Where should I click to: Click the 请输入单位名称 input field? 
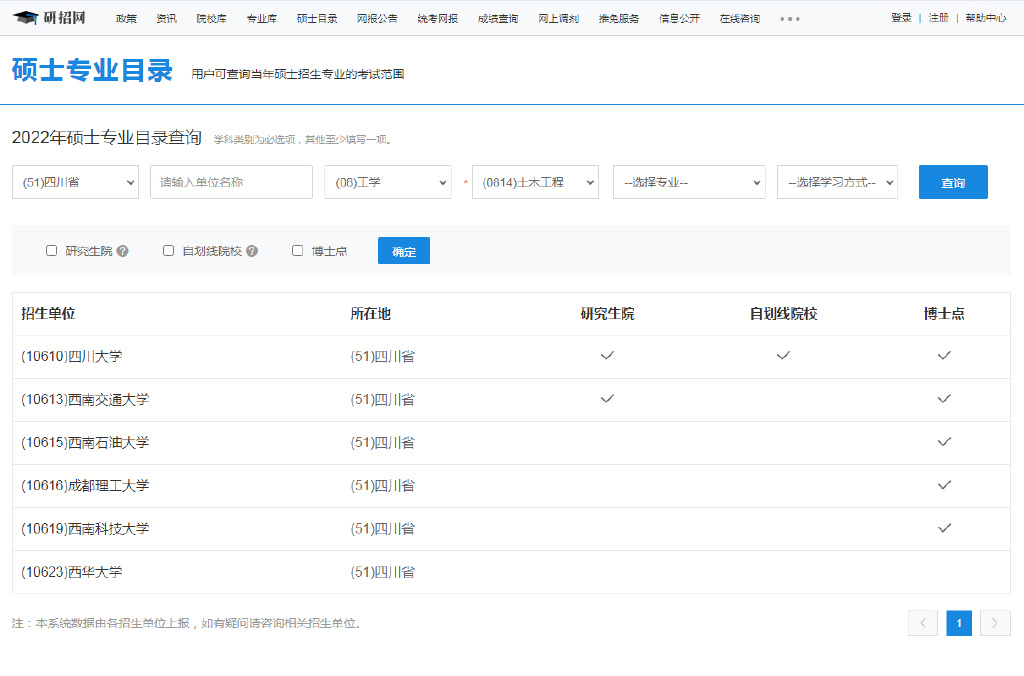[x=231, y=182]
